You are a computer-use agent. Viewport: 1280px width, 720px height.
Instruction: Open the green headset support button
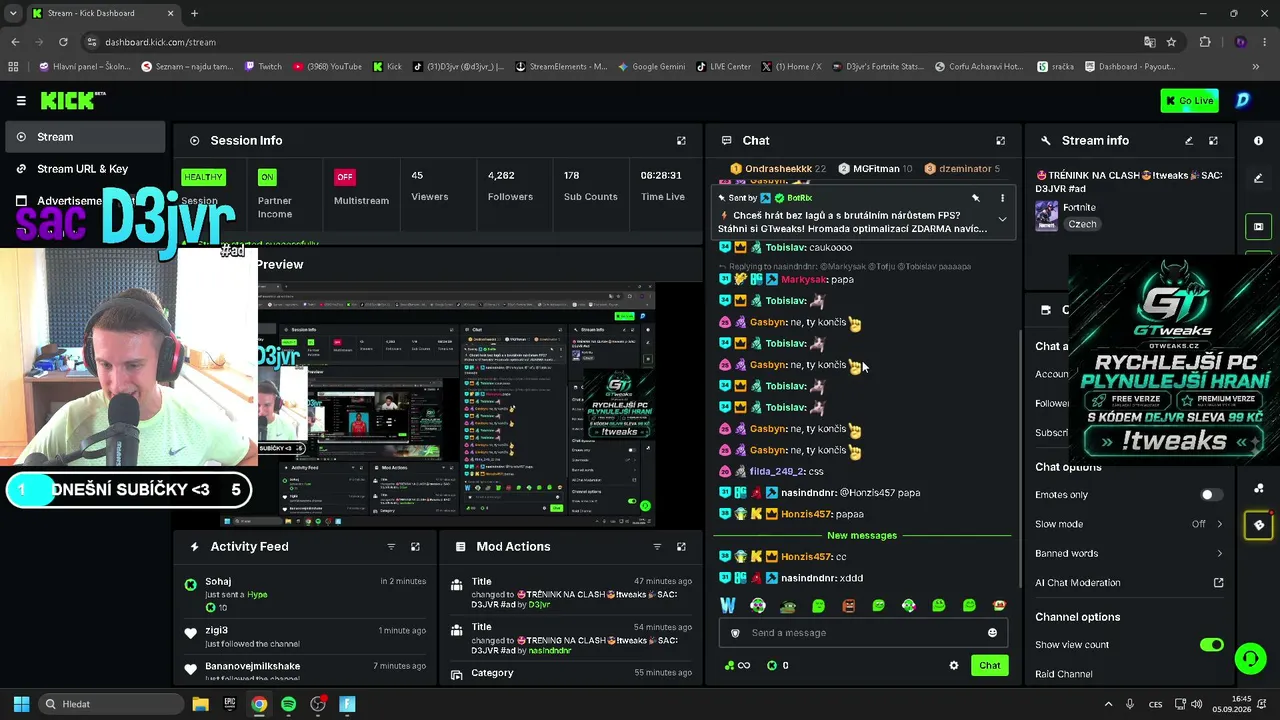click(x=1250, y=659)
